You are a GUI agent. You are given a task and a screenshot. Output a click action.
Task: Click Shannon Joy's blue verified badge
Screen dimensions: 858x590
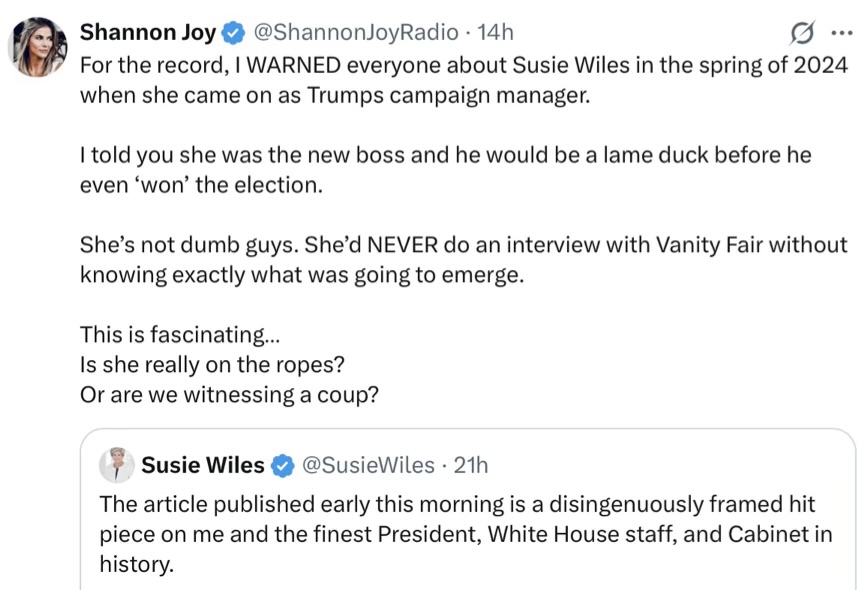coord(233,33)
